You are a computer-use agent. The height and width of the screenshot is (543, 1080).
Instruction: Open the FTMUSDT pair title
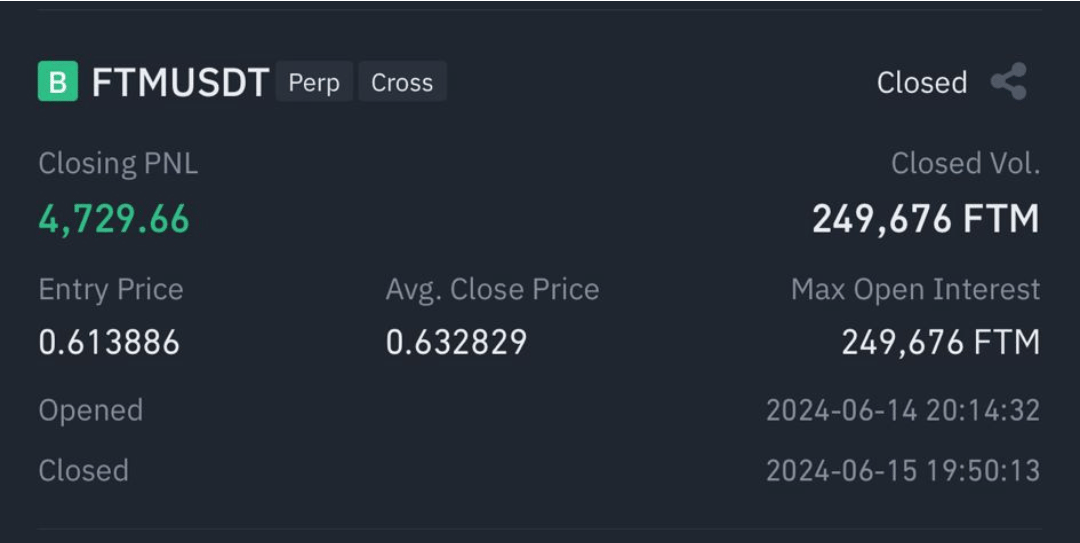[x=180, y=83]
